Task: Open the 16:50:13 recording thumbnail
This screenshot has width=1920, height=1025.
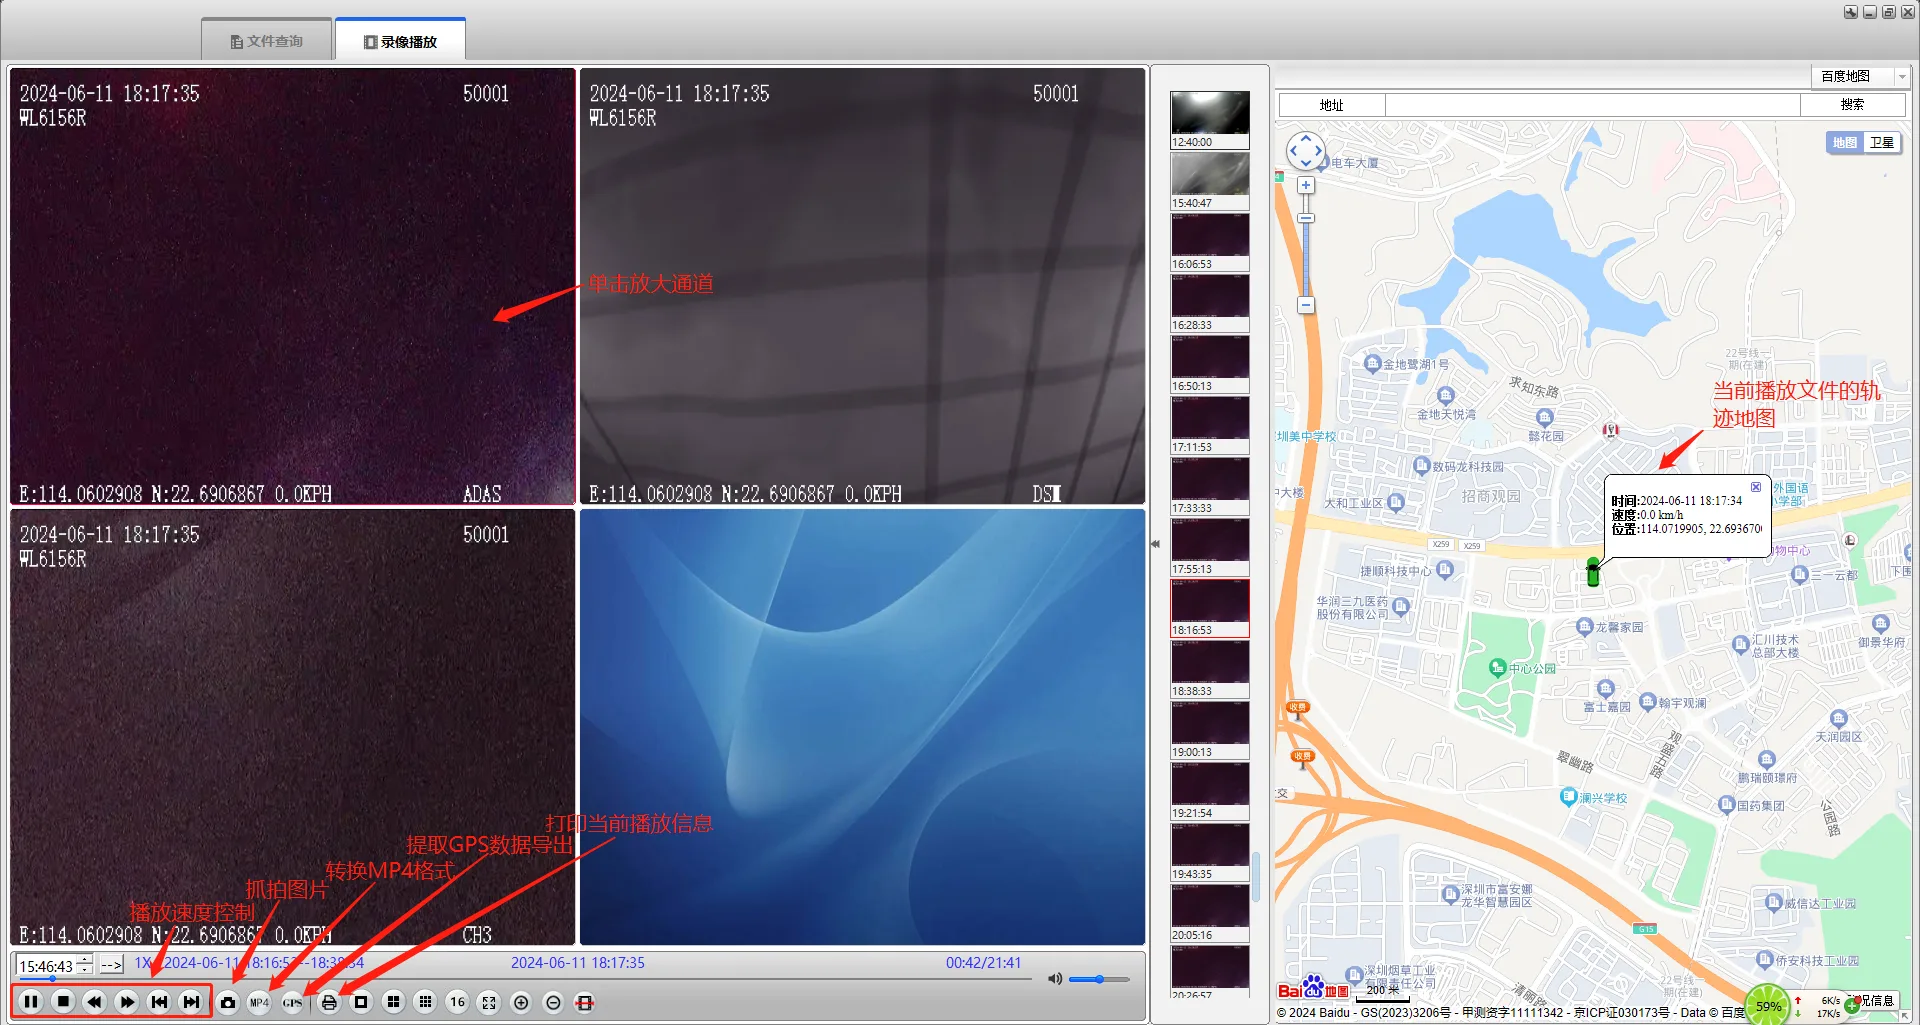Action: tap(1210, 364)
